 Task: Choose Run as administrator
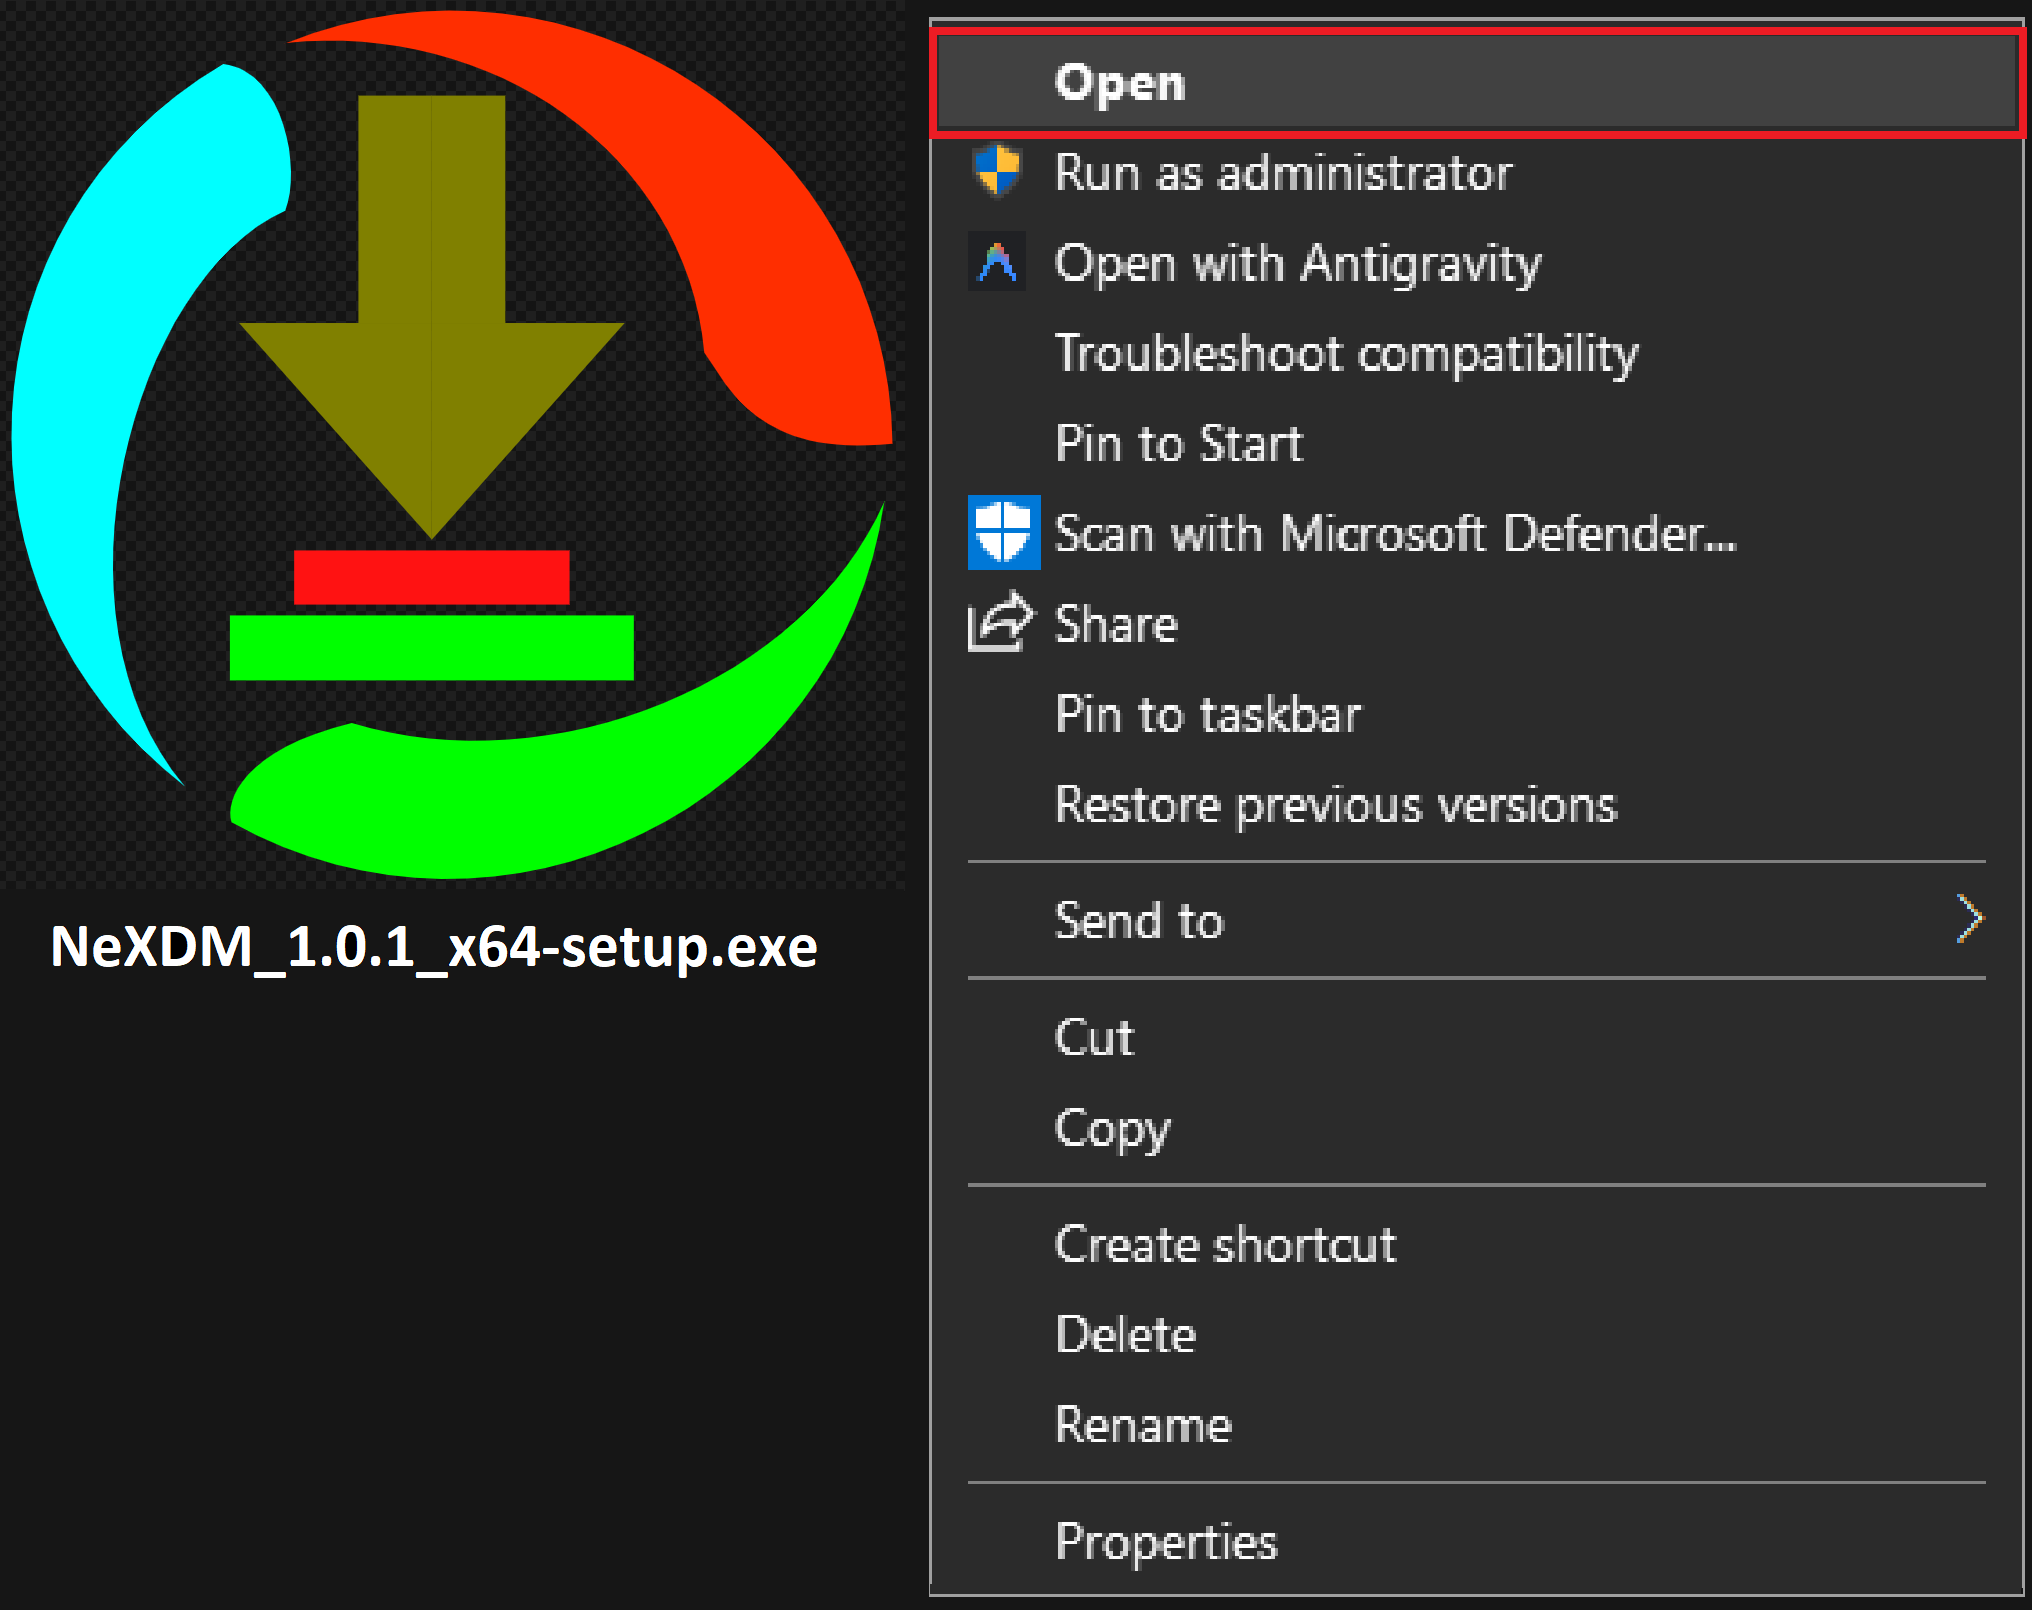pos(1283,173)
